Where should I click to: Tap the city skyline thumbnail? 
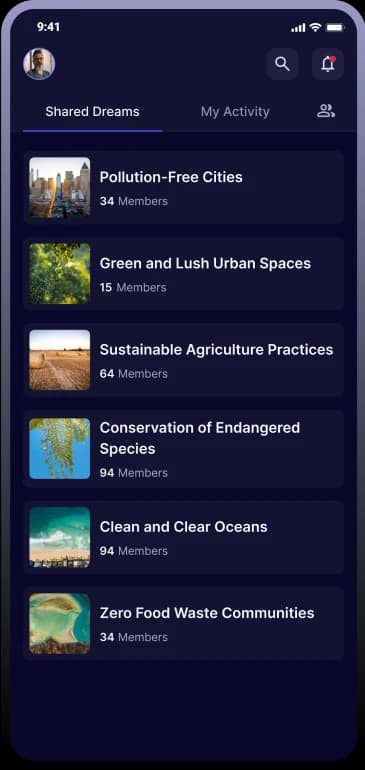click(59, 188)
